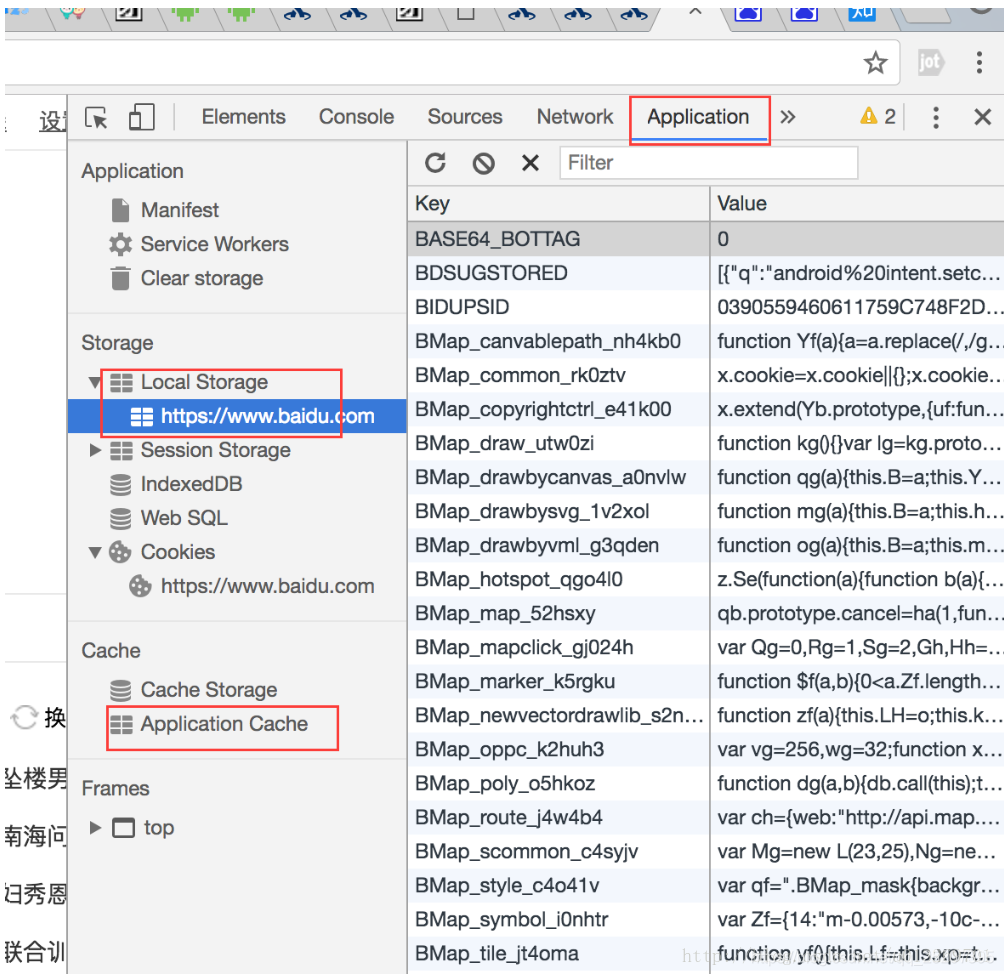Select the top frame item
Screen dimensions: 1004x976
point(159,827)
